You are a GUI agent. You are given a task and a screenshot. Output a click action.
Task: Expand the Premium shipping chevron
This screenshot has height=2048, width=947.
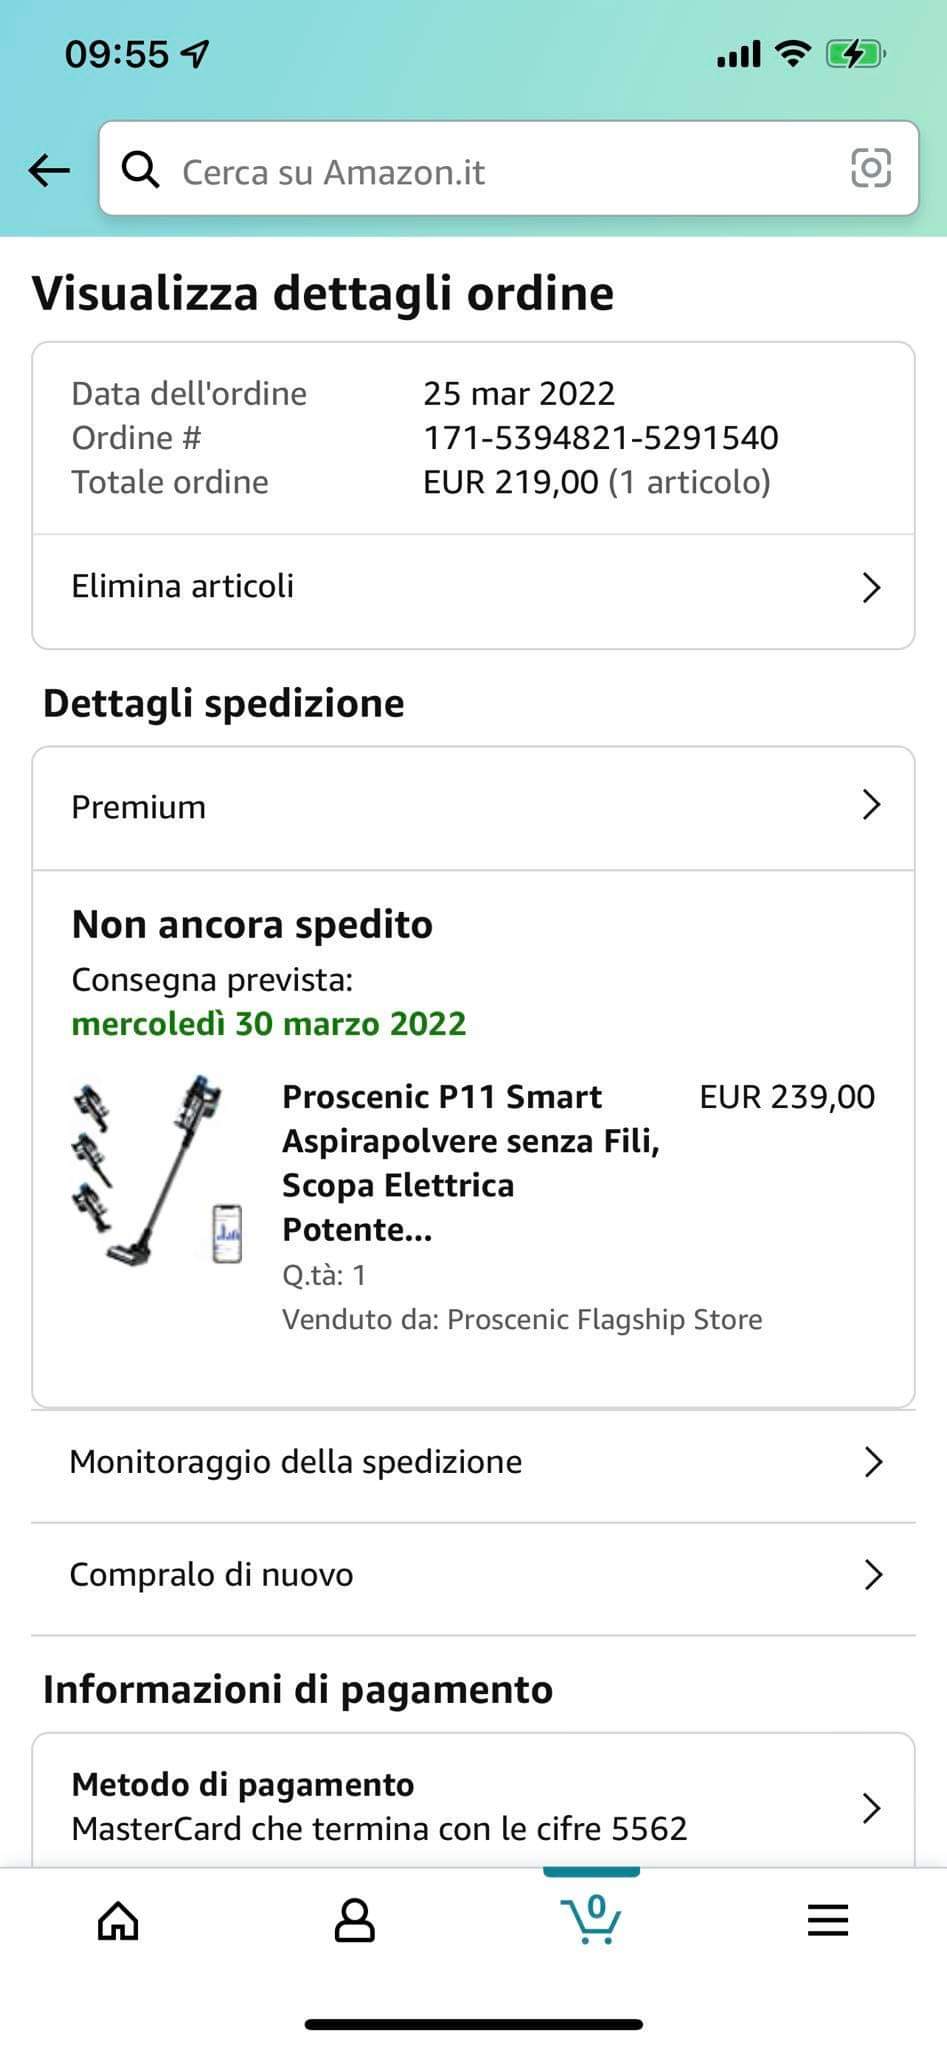click(x=871, y=805)
